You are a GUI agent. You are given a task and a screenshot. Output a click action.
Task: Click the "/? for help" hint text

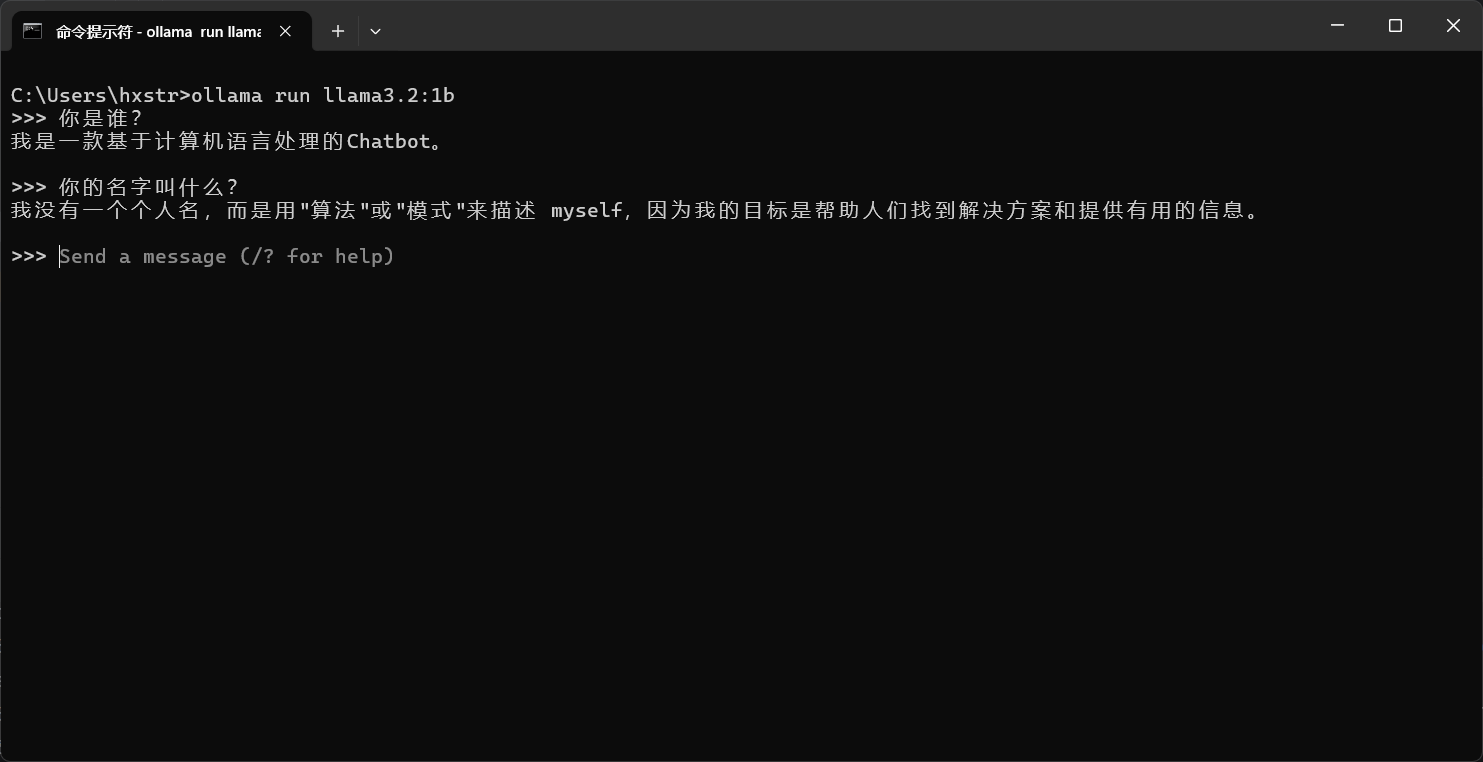pos(317,256)
